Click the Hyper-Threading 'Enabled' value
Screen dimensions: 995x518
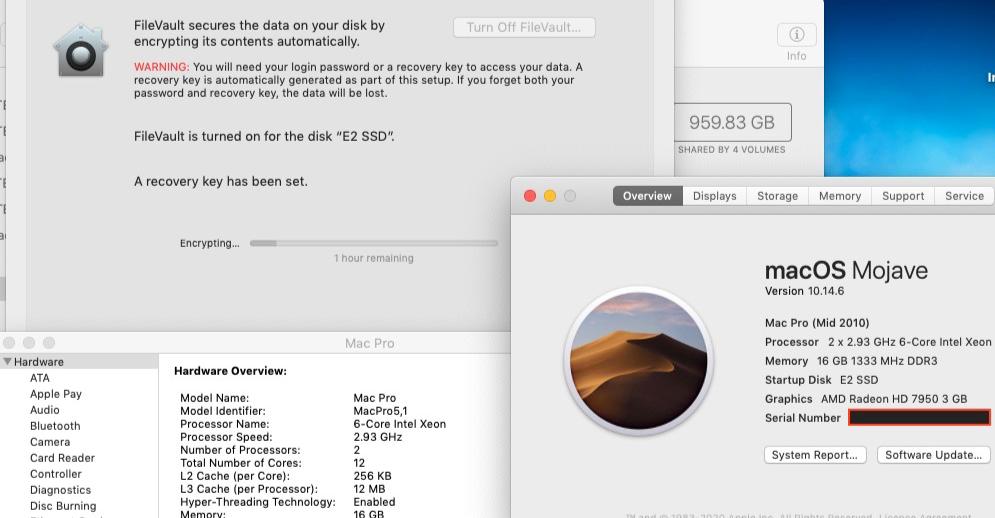click(374, 501)
